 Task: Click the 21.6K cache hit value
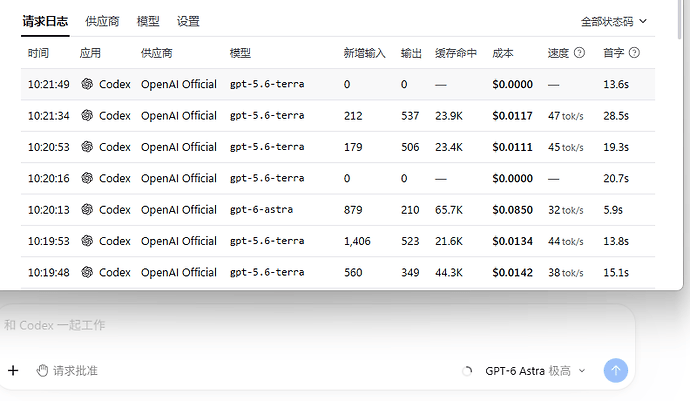click(x=449, y=241)
